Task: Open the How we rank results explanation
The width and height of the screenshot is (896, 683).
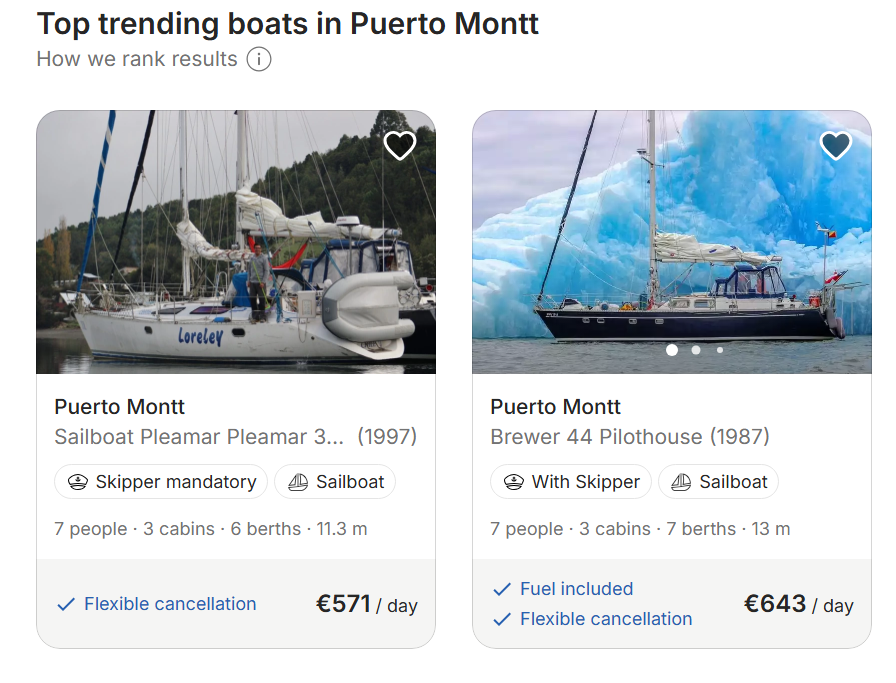Action: [137, 59]
